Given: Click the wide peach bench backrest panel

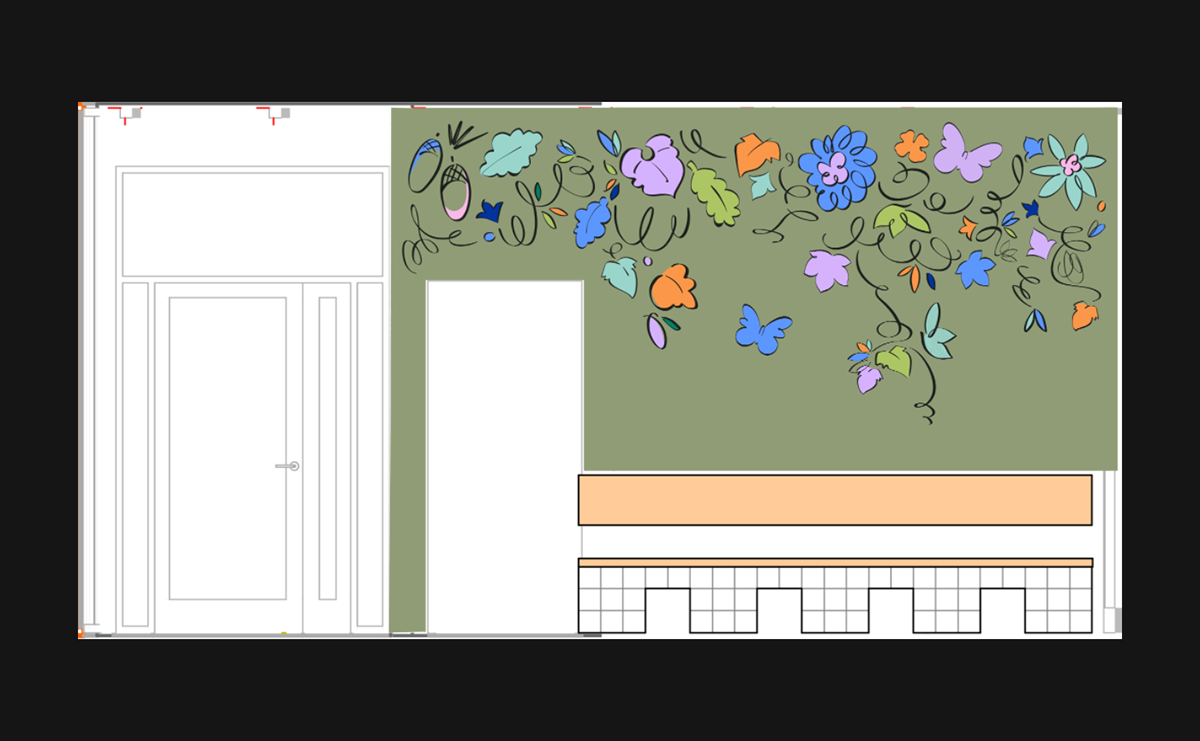Looking at the screenshot, I should [x=834, y=500].
